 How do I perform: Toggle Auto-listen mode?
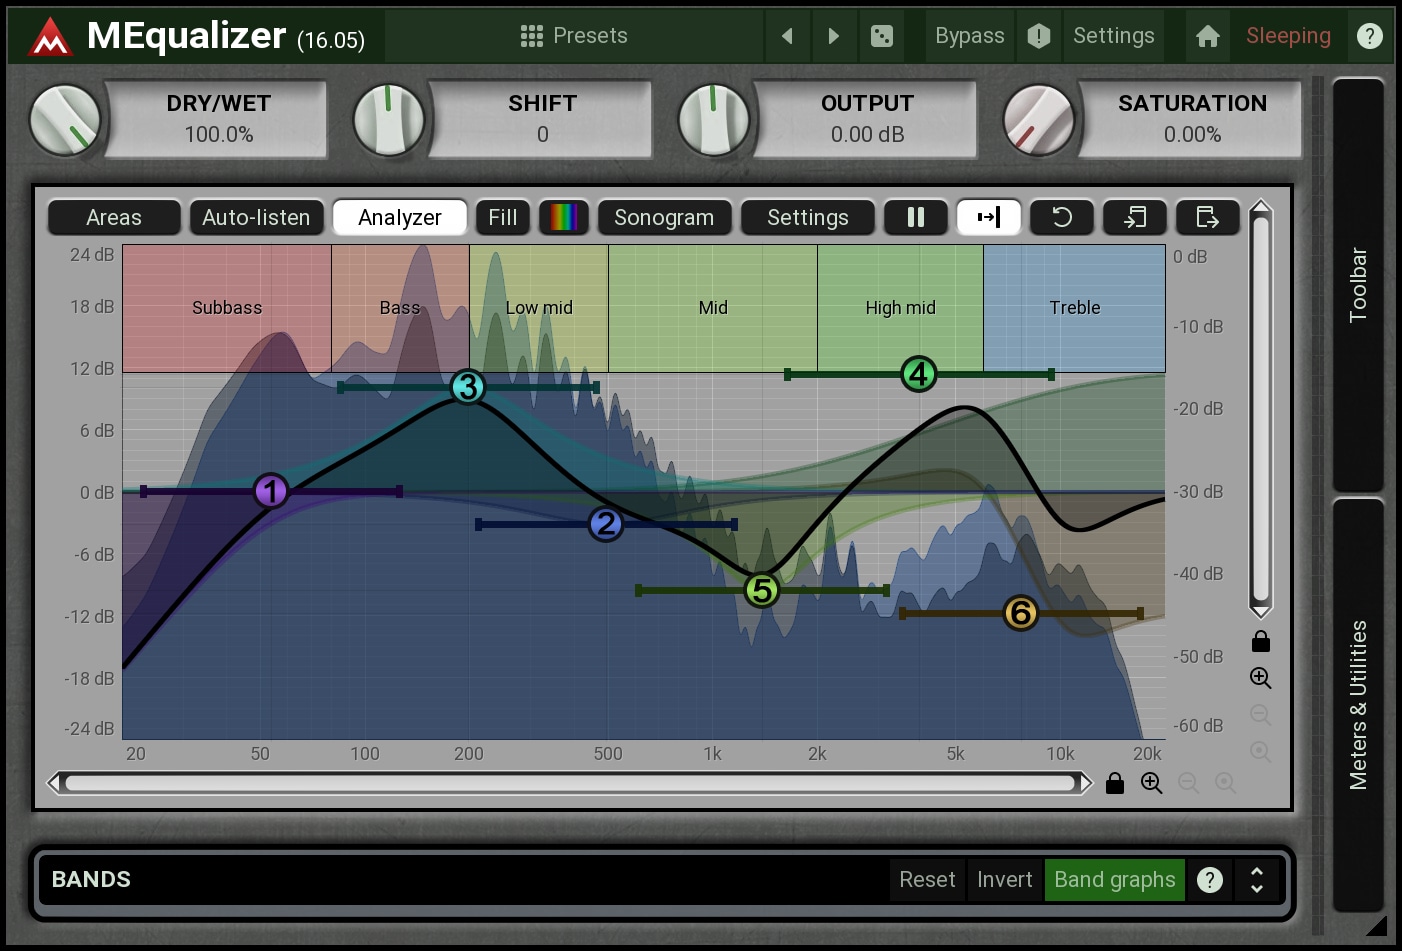pos(256,217)
